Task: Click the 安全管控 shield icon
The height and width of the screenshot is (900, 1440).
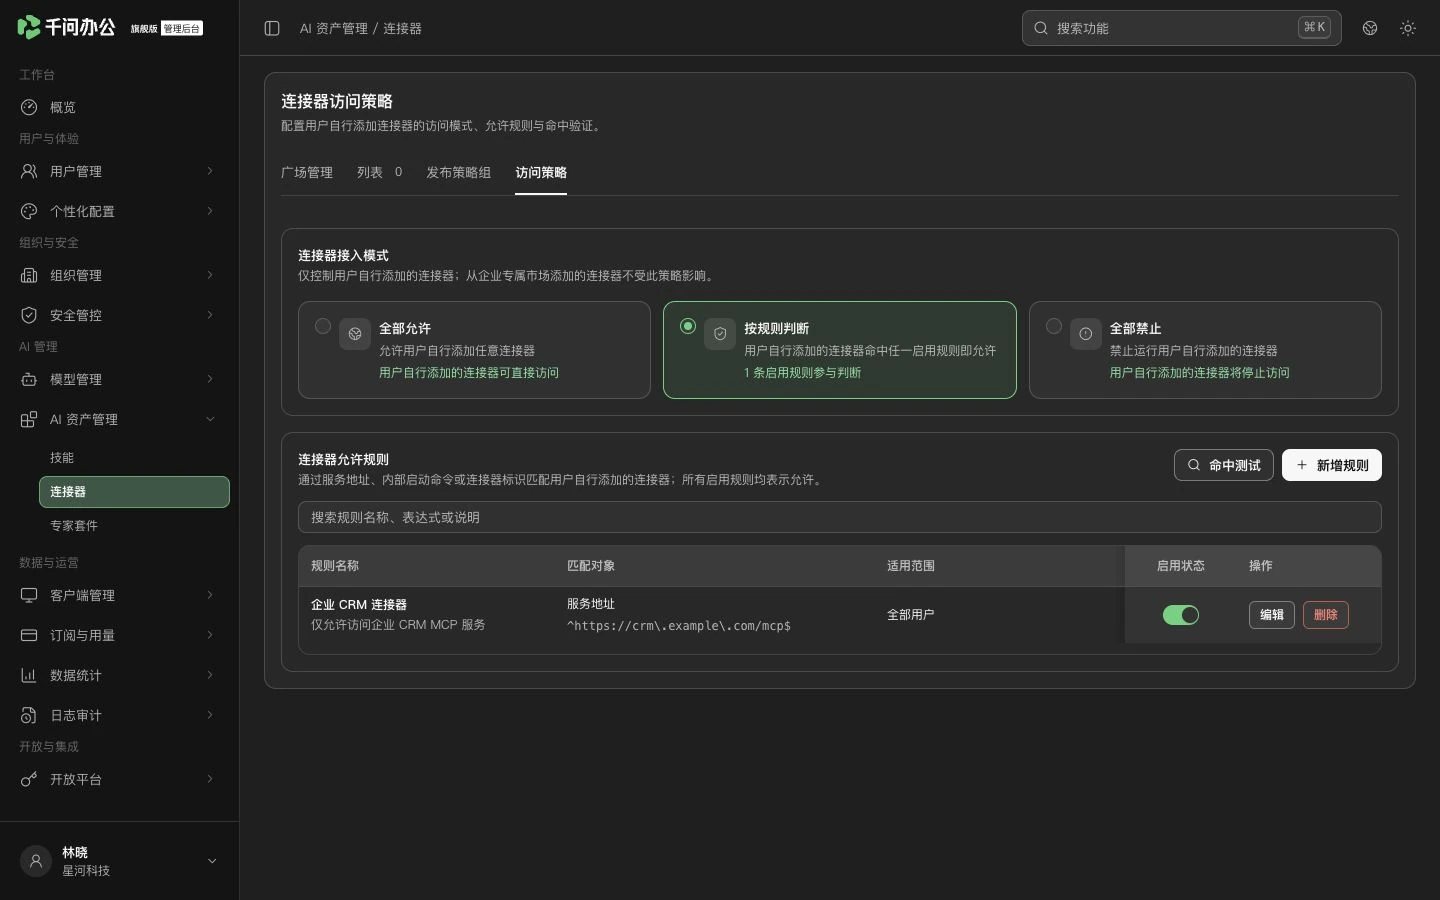Action: (x=29, y=315)
